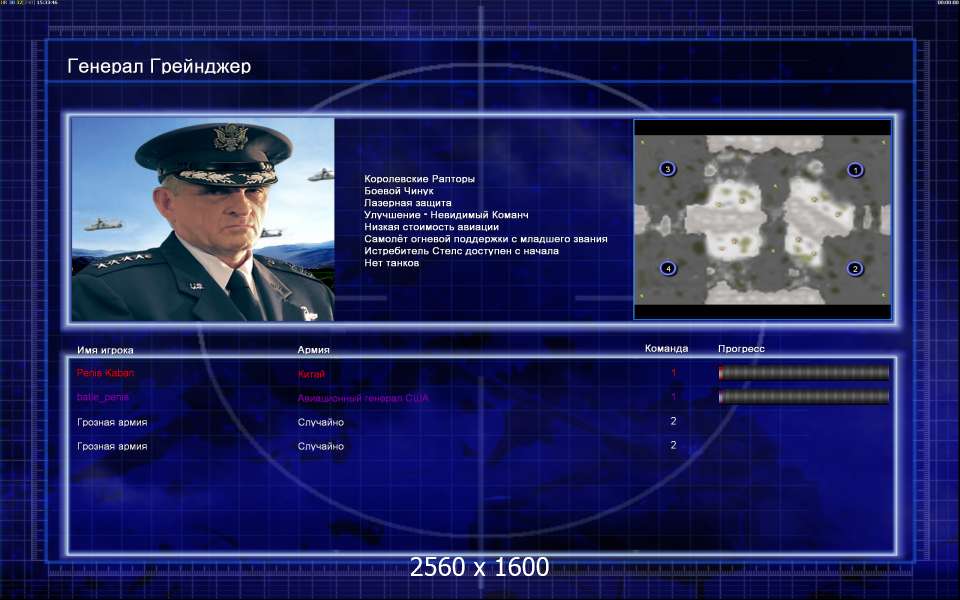This screenshot has width=960, height=600.
Task: Click the progress bar in the Китай row
Action: tap(803, 372)
